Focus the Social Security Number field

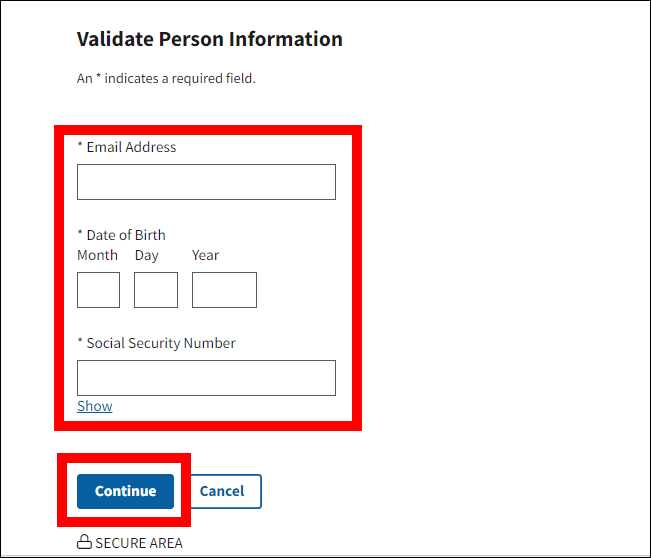(x=206, y=378)
